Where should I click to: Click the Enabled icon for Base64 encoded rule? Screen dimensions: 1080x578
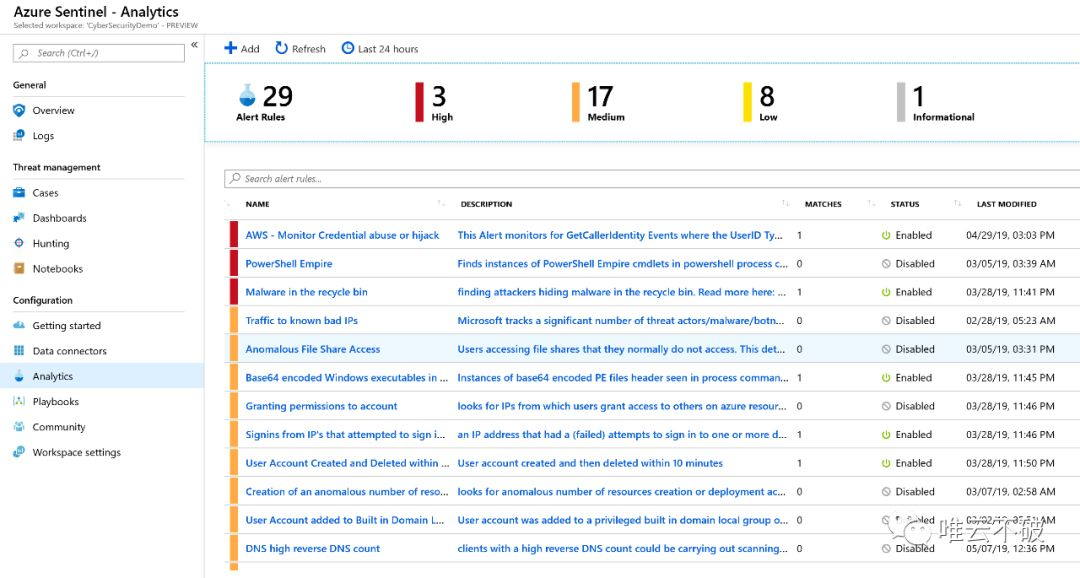click(886, 378)
